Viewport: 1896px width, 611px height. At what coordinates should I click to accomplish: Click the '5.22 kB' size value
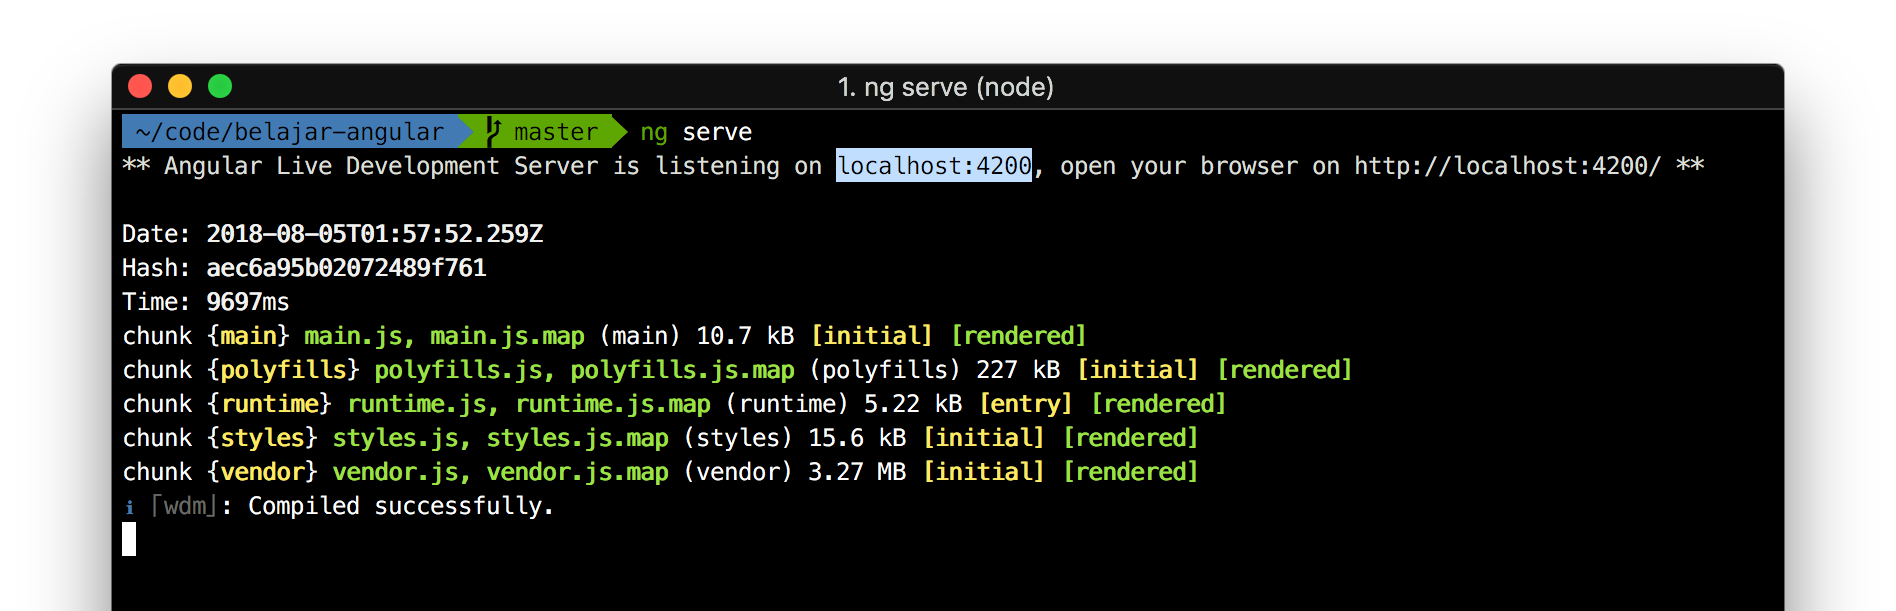pos(913,404)
